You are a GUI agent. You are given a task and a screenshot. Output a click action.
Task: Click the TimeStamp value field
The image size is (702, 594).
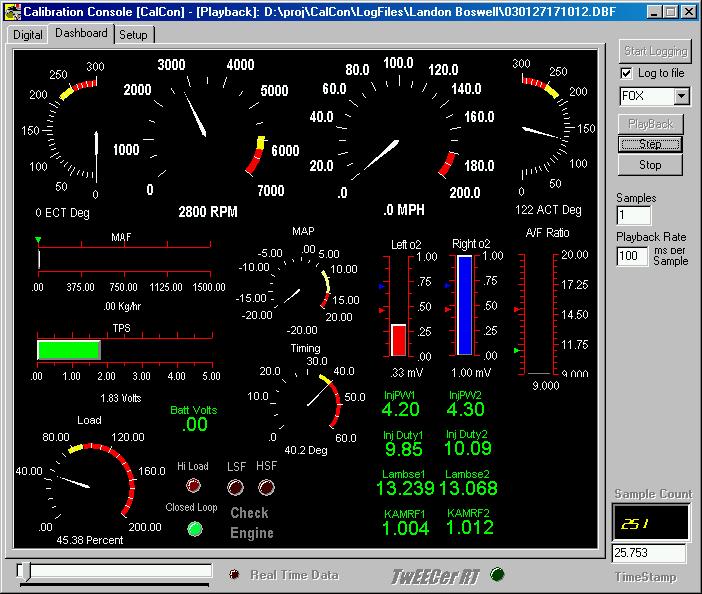(648, 553)
